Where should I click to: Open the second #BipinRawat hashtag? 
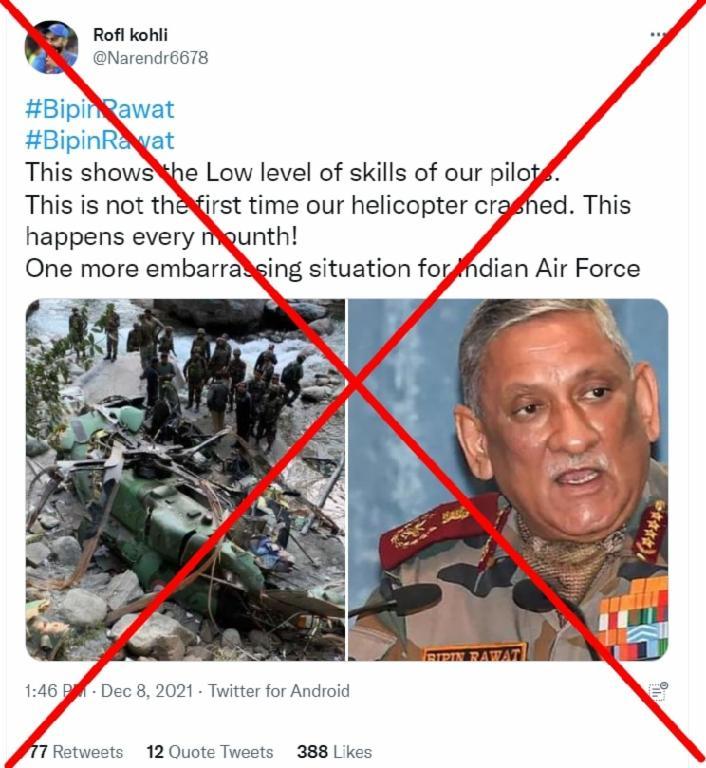(x=99, y=141)
